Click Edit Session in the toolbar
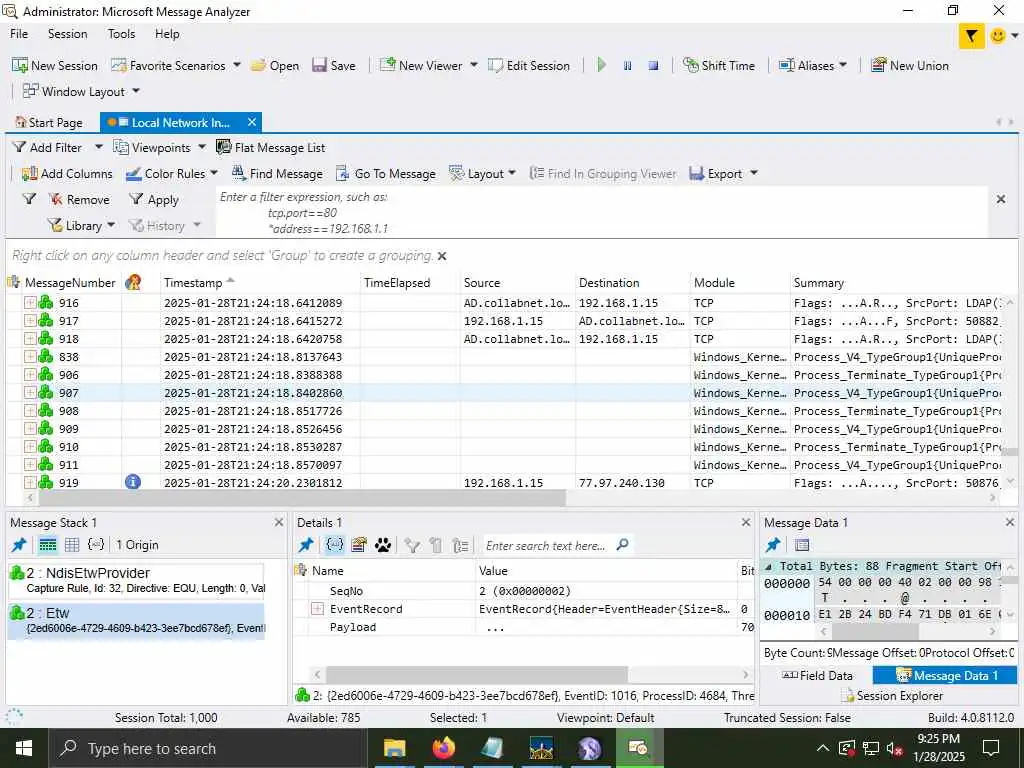The width and height of the screenshot is (1024, 768). [529, 65]
